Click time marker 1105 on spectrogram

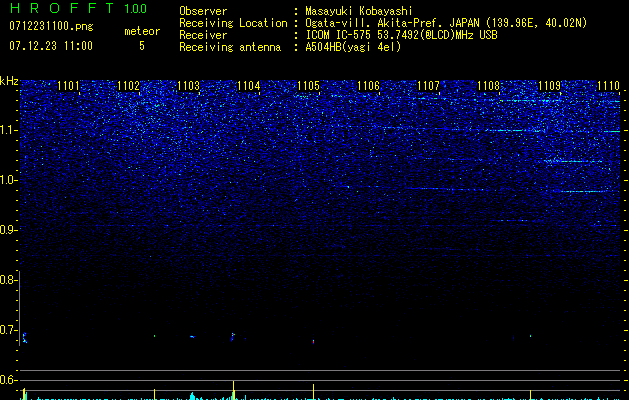point(308,86)
